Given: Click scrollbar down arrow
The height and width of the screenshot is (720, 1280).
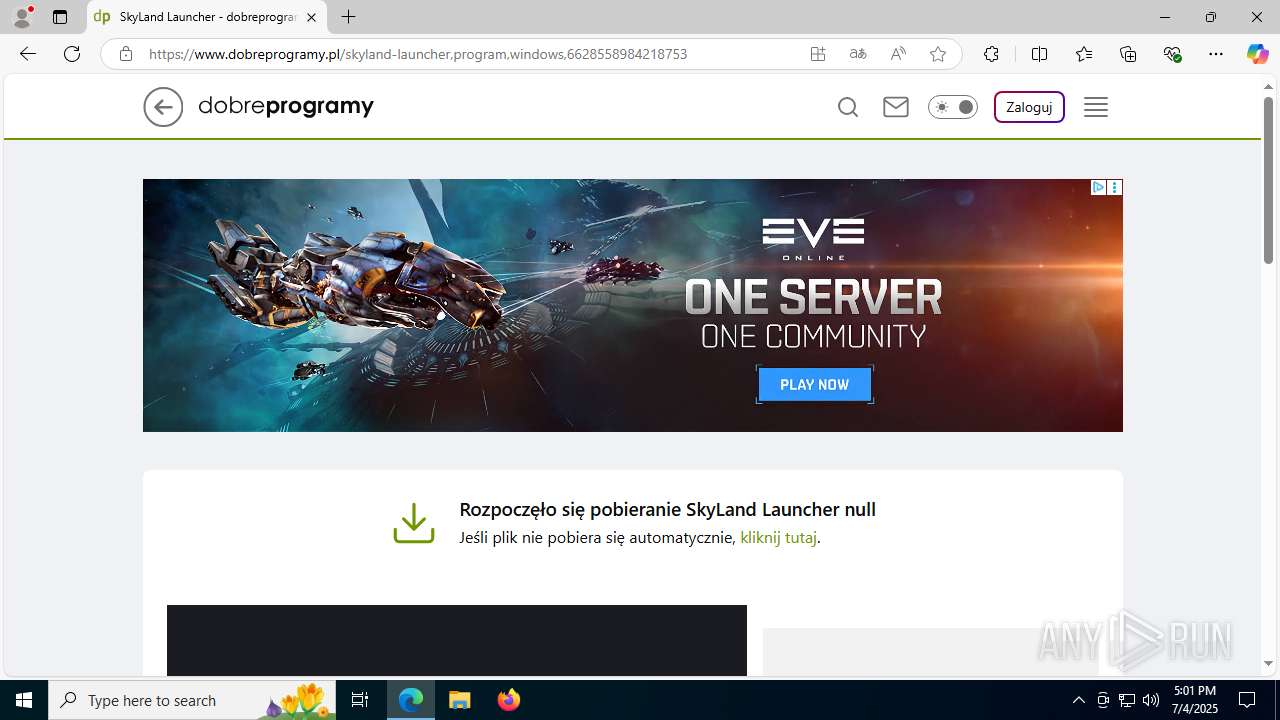Looking at the screenshot, I should [x=1268, y=664].
